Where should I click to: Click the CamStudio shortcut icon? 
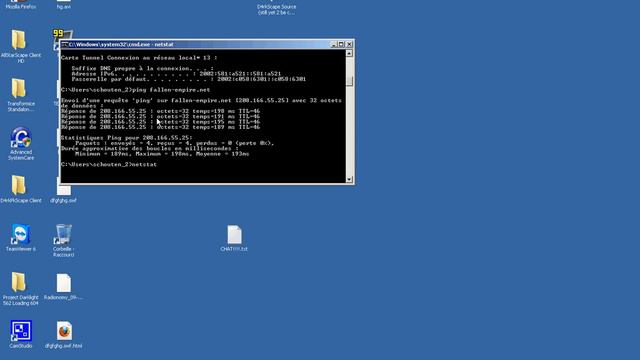(x=21, y=331)
